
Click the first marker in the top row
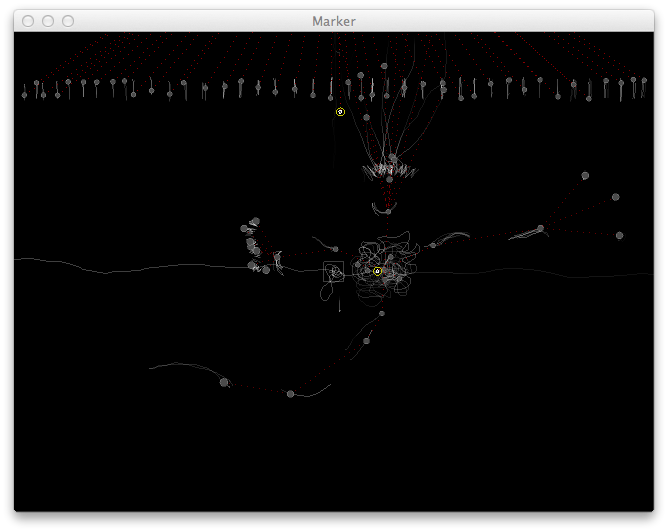[x=24, y=95]
